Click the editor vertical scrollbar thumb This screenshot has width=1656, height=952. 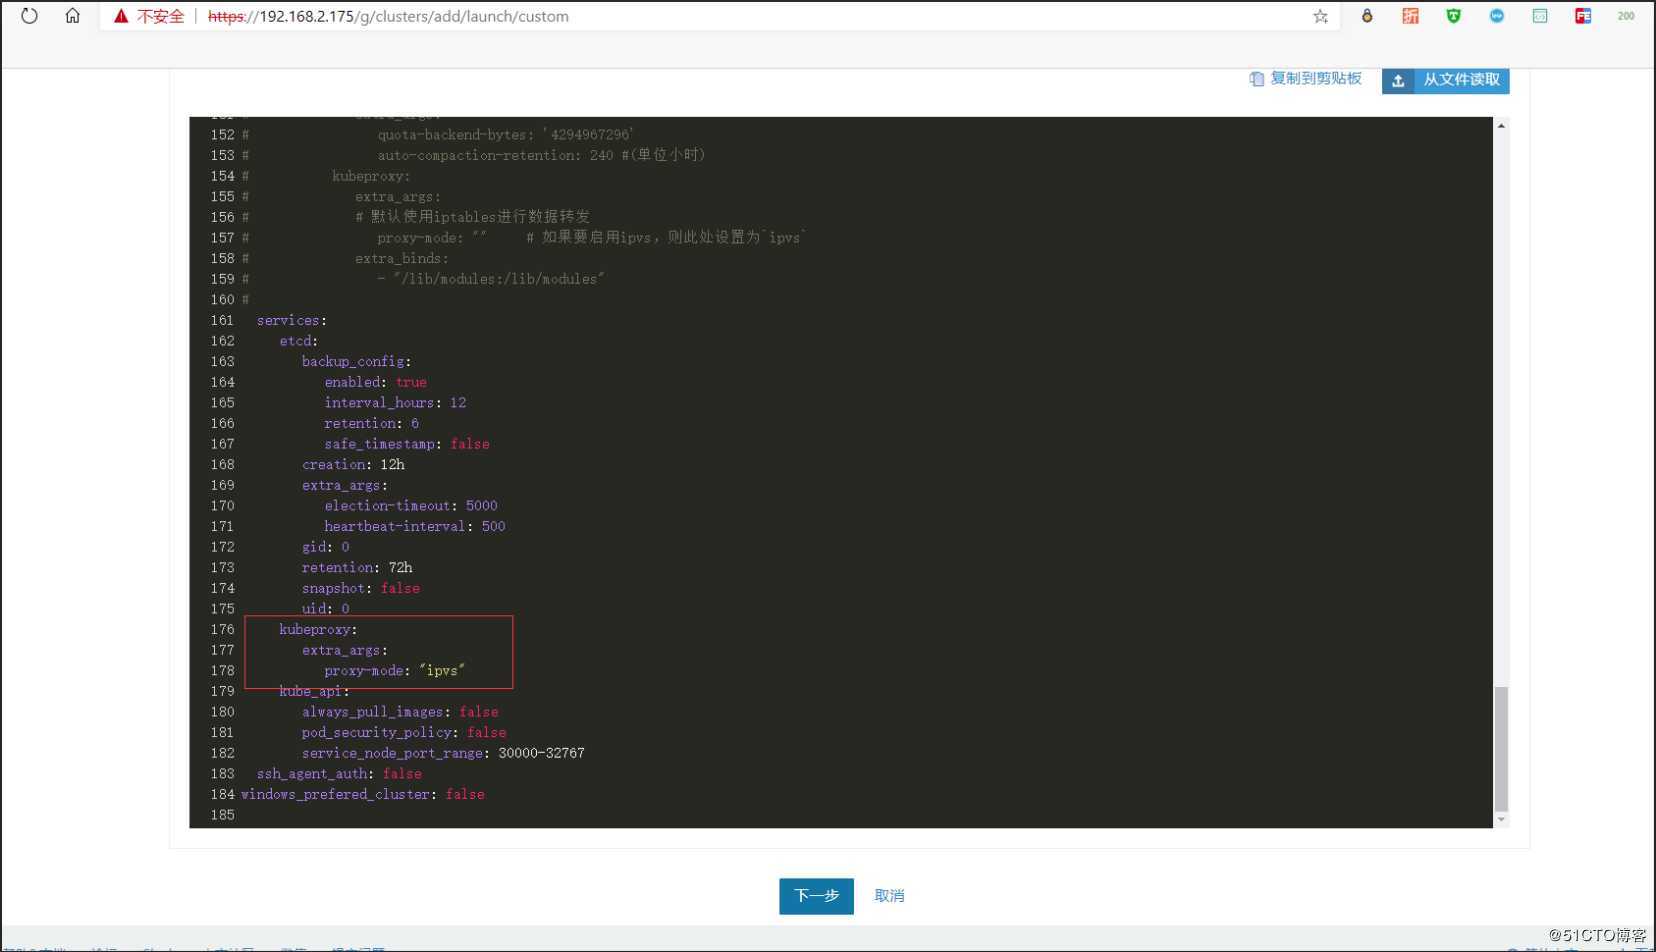[1501, 749]
